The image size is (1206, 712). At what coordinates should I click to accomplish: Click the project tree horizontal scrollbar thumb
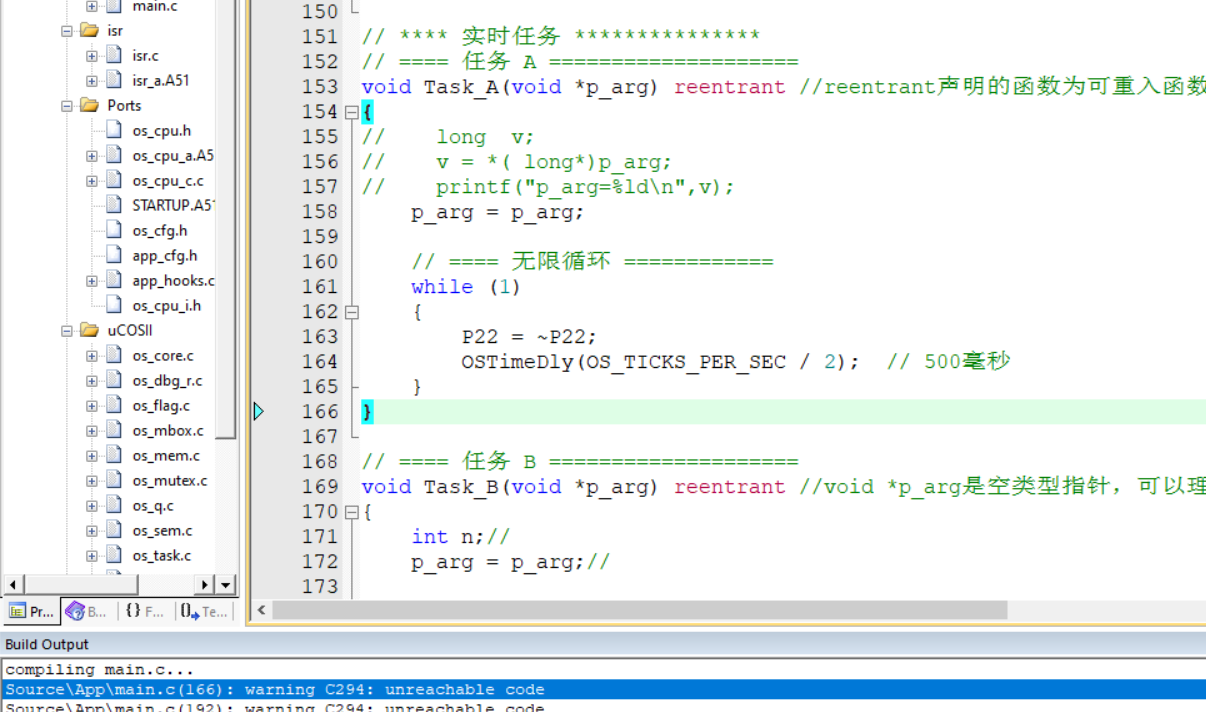click(81, 585)
